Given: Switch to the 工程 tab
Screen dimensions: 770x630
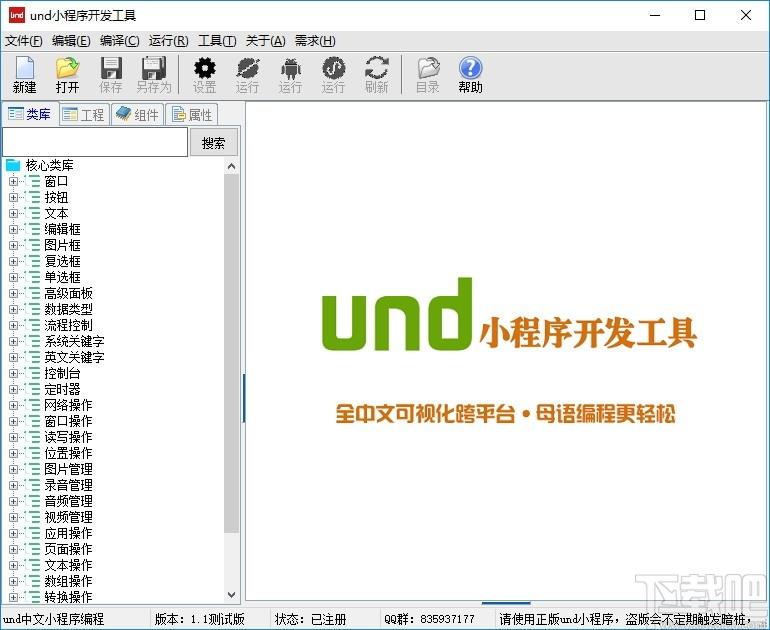Looking at the screenshot, I should pos(84,115).
